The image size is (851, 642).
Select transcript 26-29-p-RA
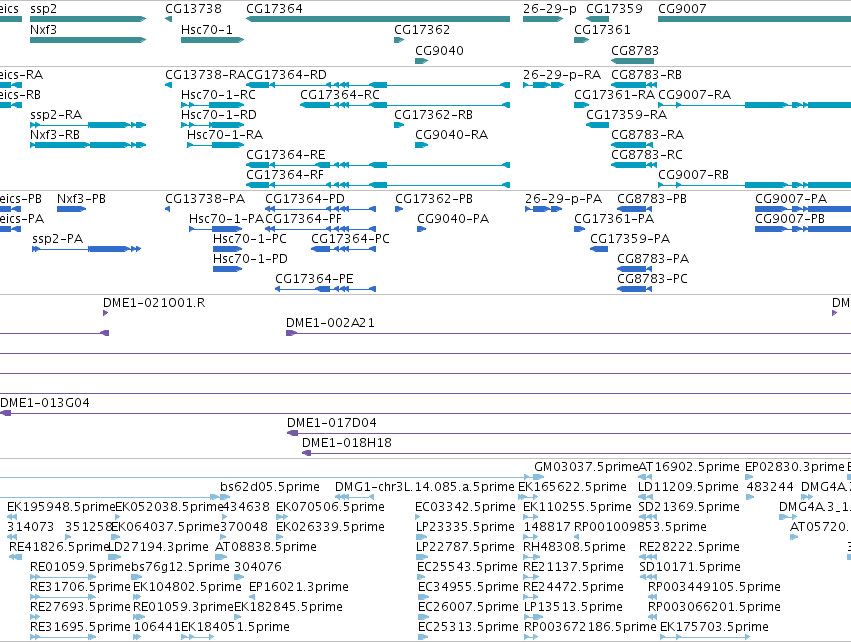(x=543, y=85)
